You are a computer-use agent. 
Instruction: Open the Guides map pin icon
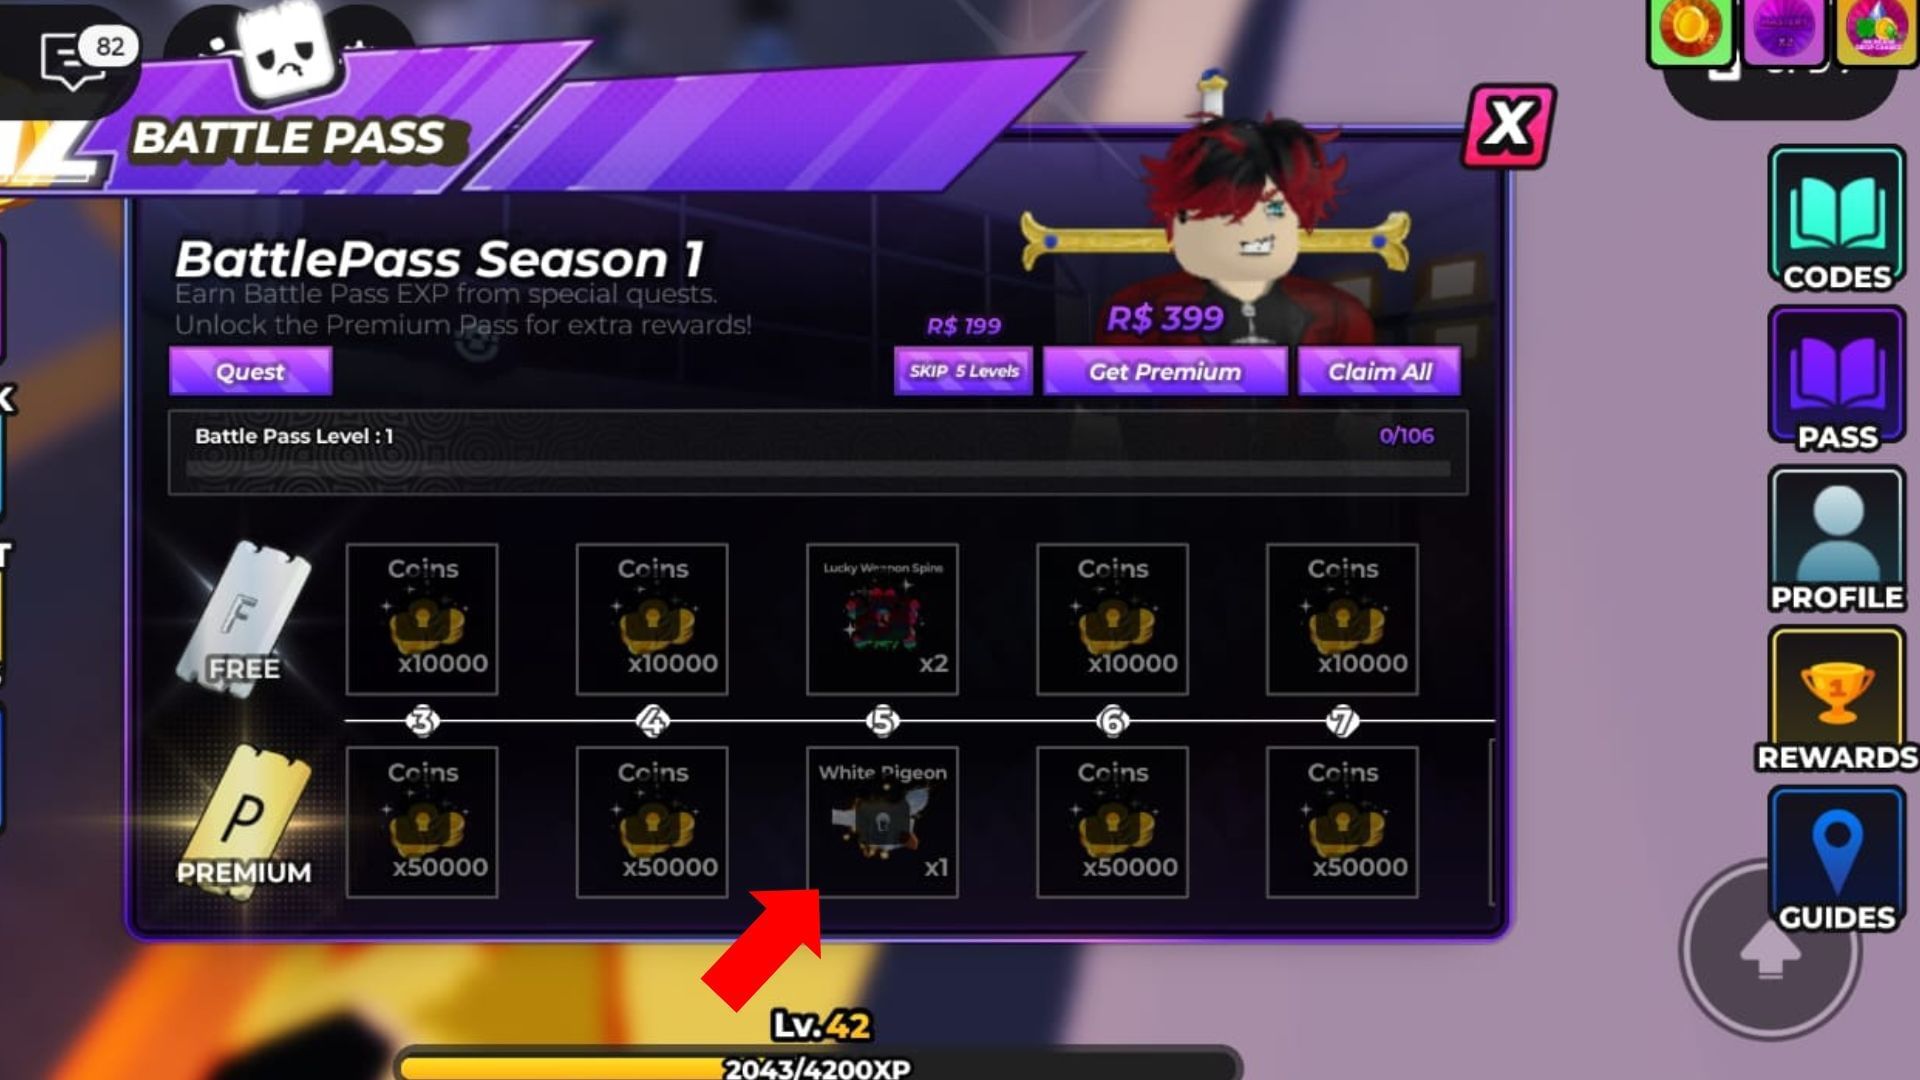tap(1837, 860)
